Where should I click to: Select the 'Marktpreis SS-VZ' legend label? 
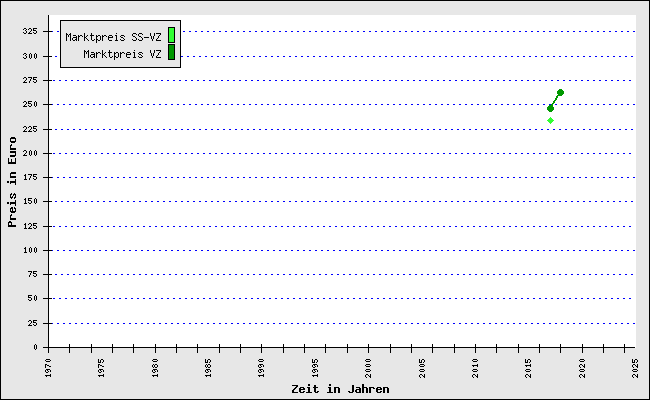pos(113,37)
